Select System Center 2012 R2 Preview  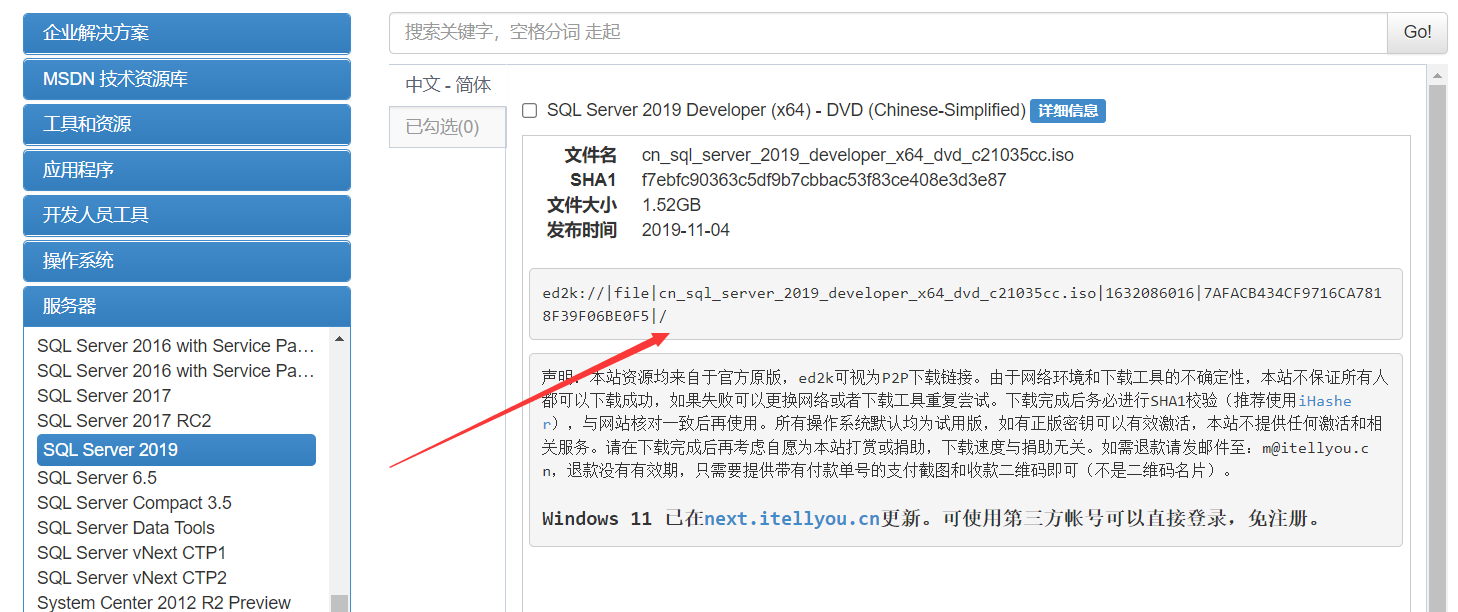[164, 603]
